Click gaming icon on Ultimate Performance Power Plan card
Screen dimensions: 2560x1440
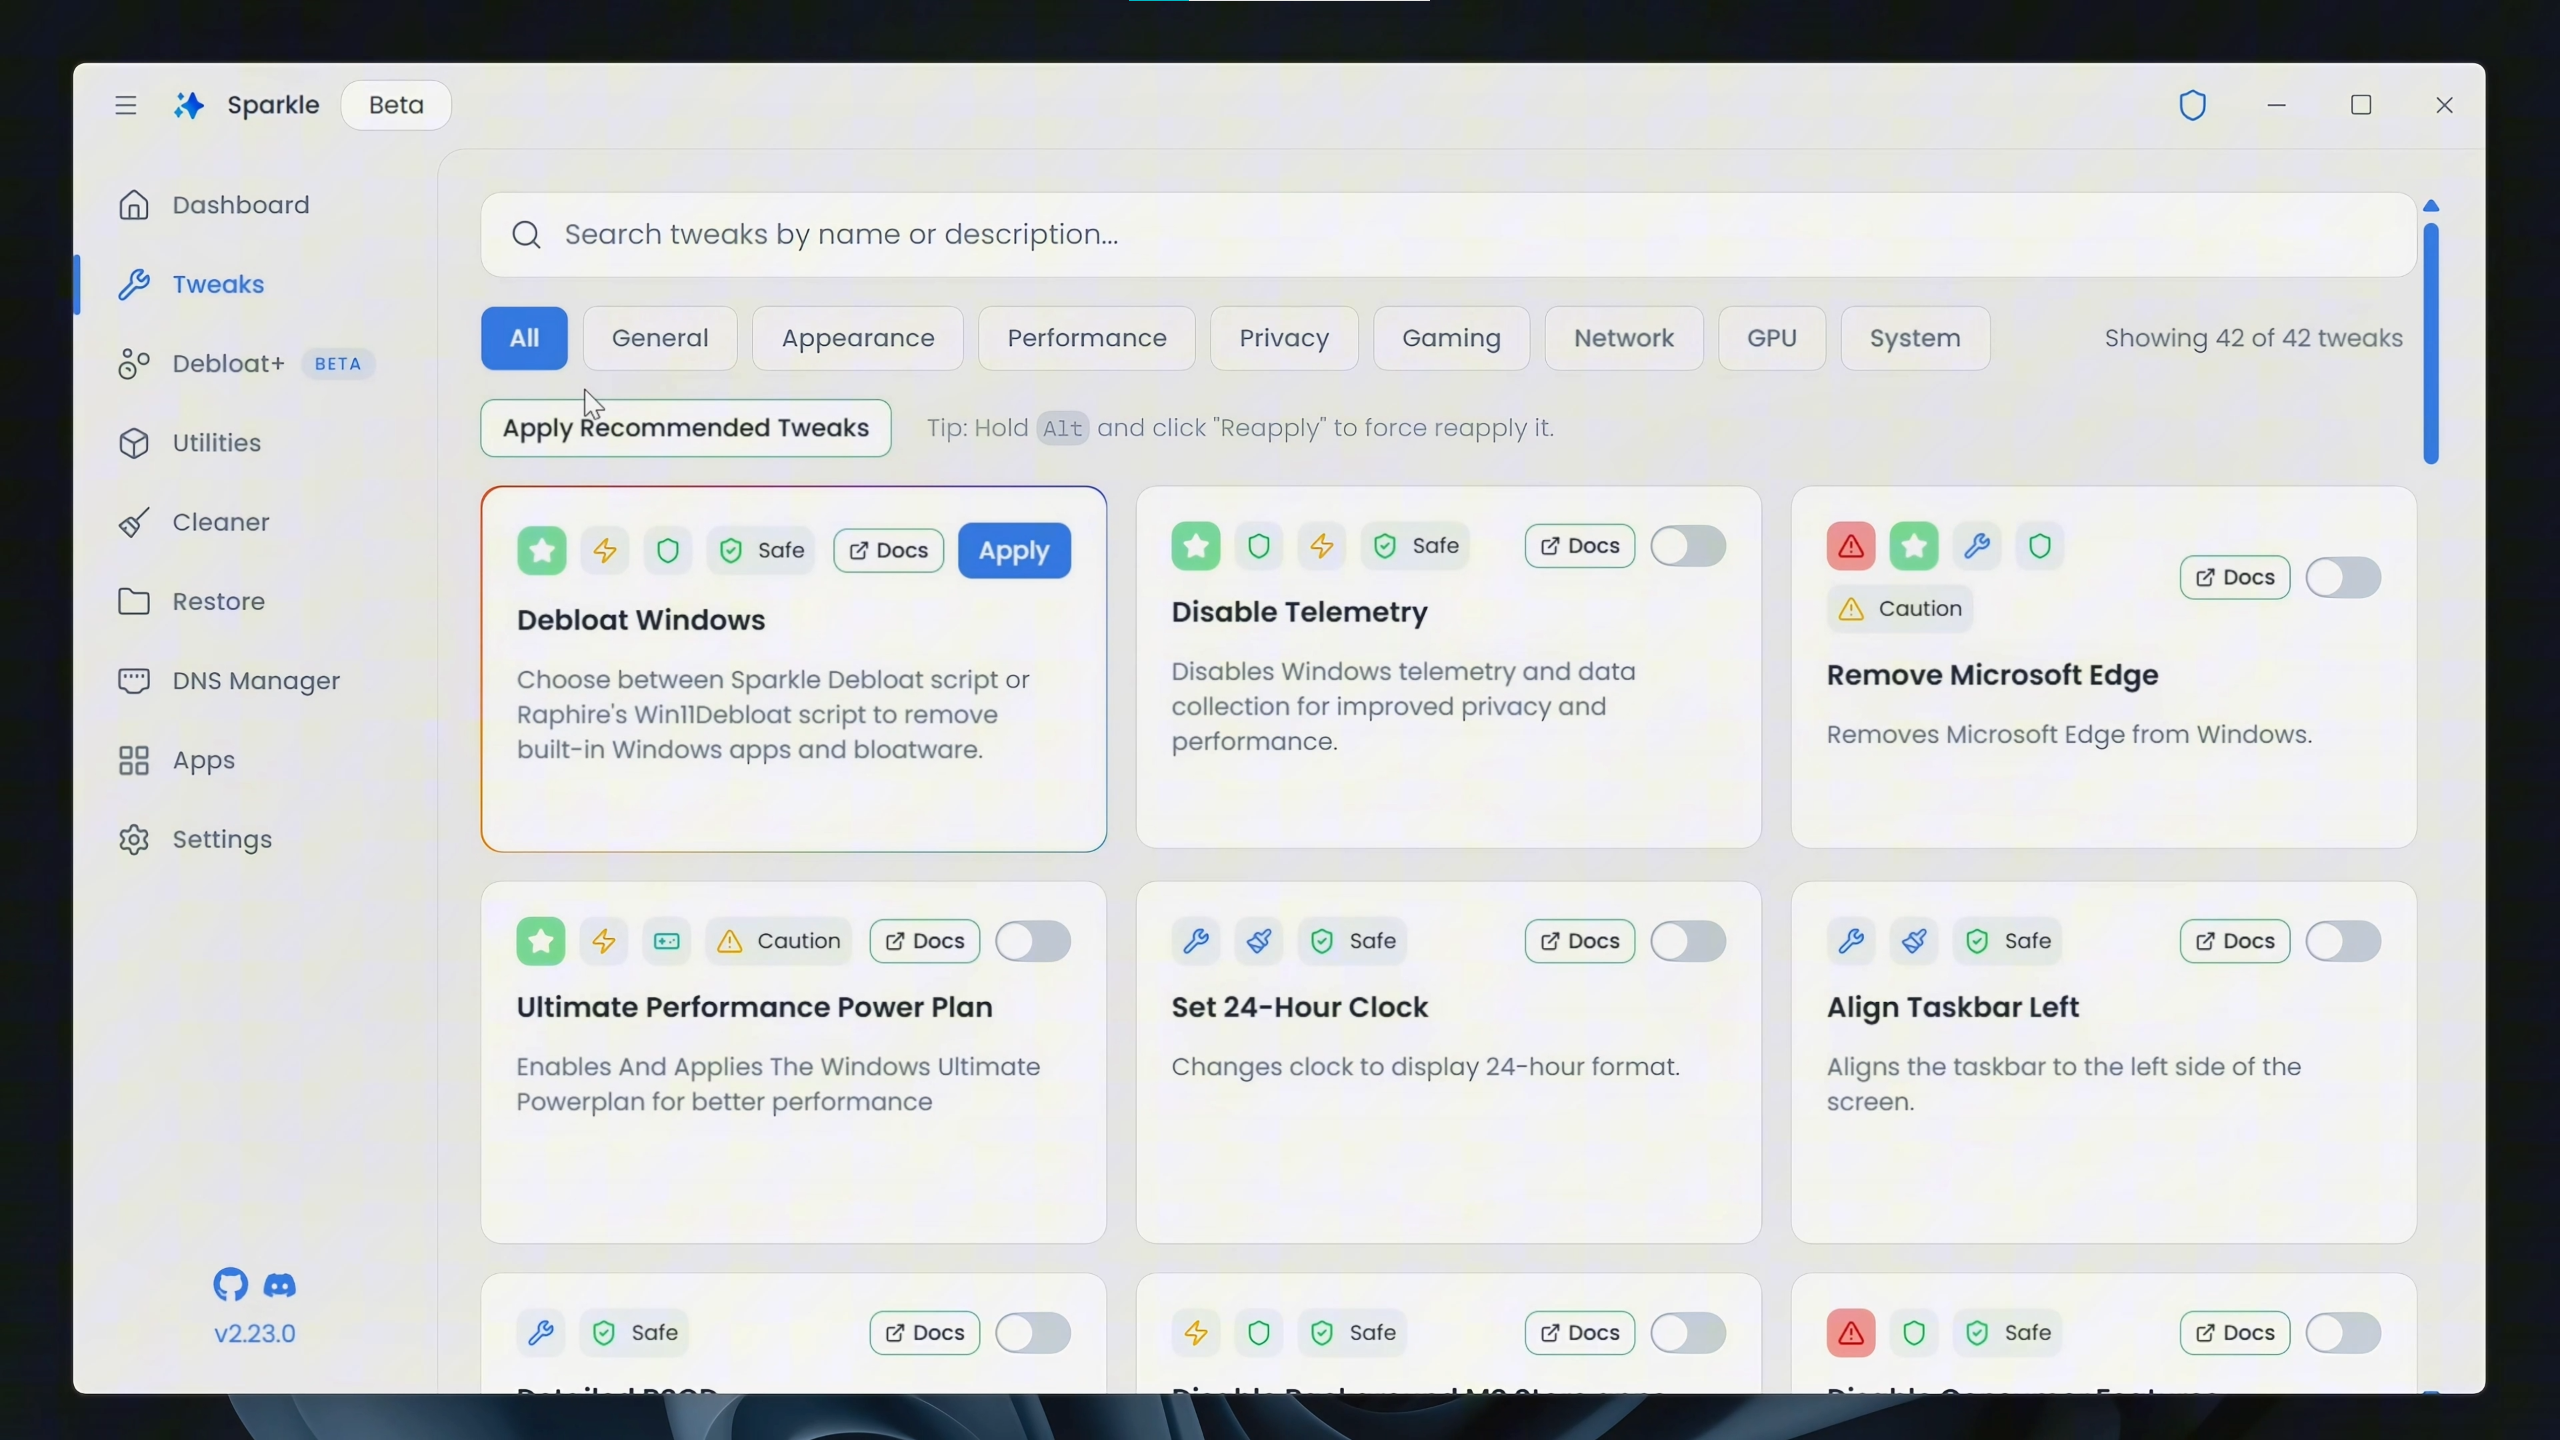667,941
